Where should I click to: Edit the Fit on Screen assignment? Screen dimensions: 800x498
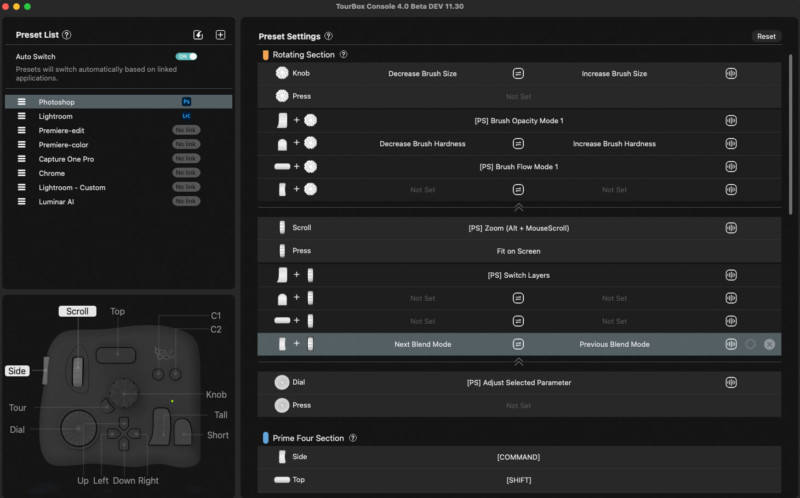(x=518, y=251)
